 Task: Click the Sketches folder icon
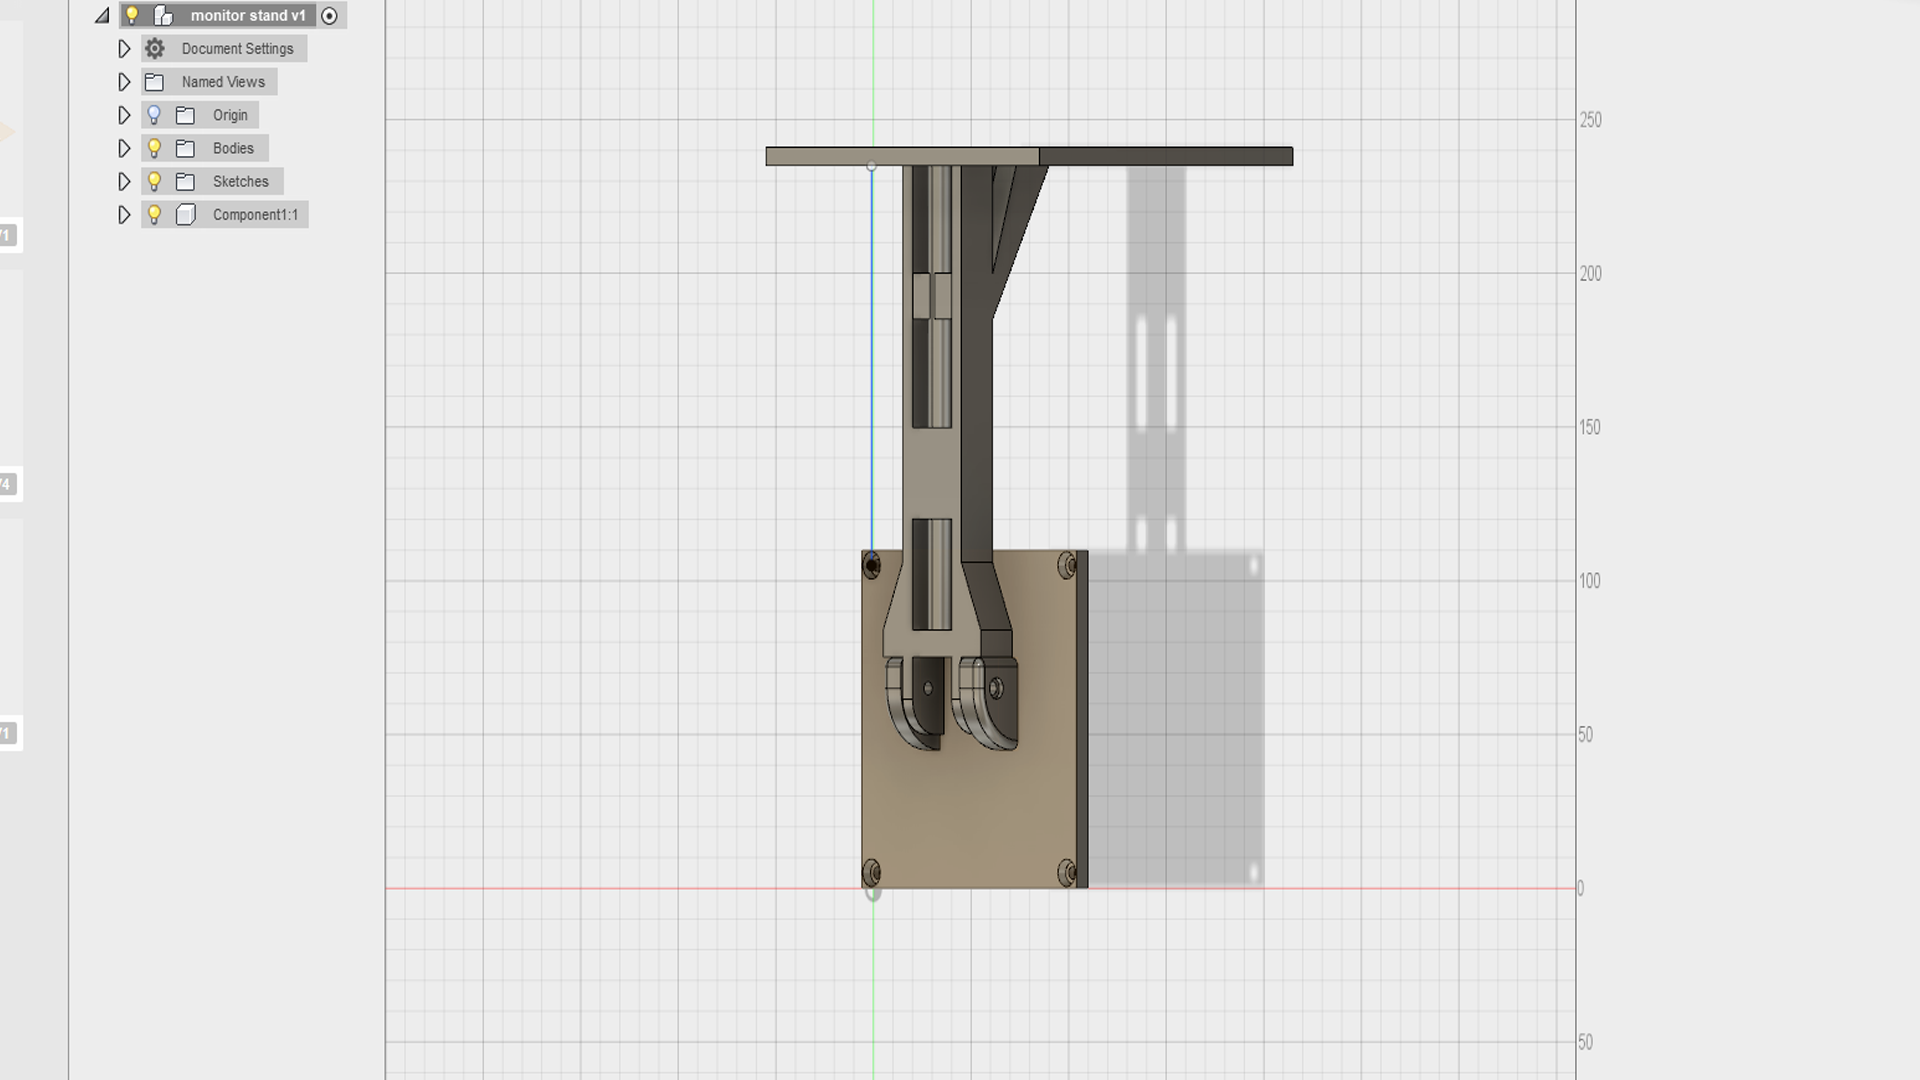click(185, 182)
